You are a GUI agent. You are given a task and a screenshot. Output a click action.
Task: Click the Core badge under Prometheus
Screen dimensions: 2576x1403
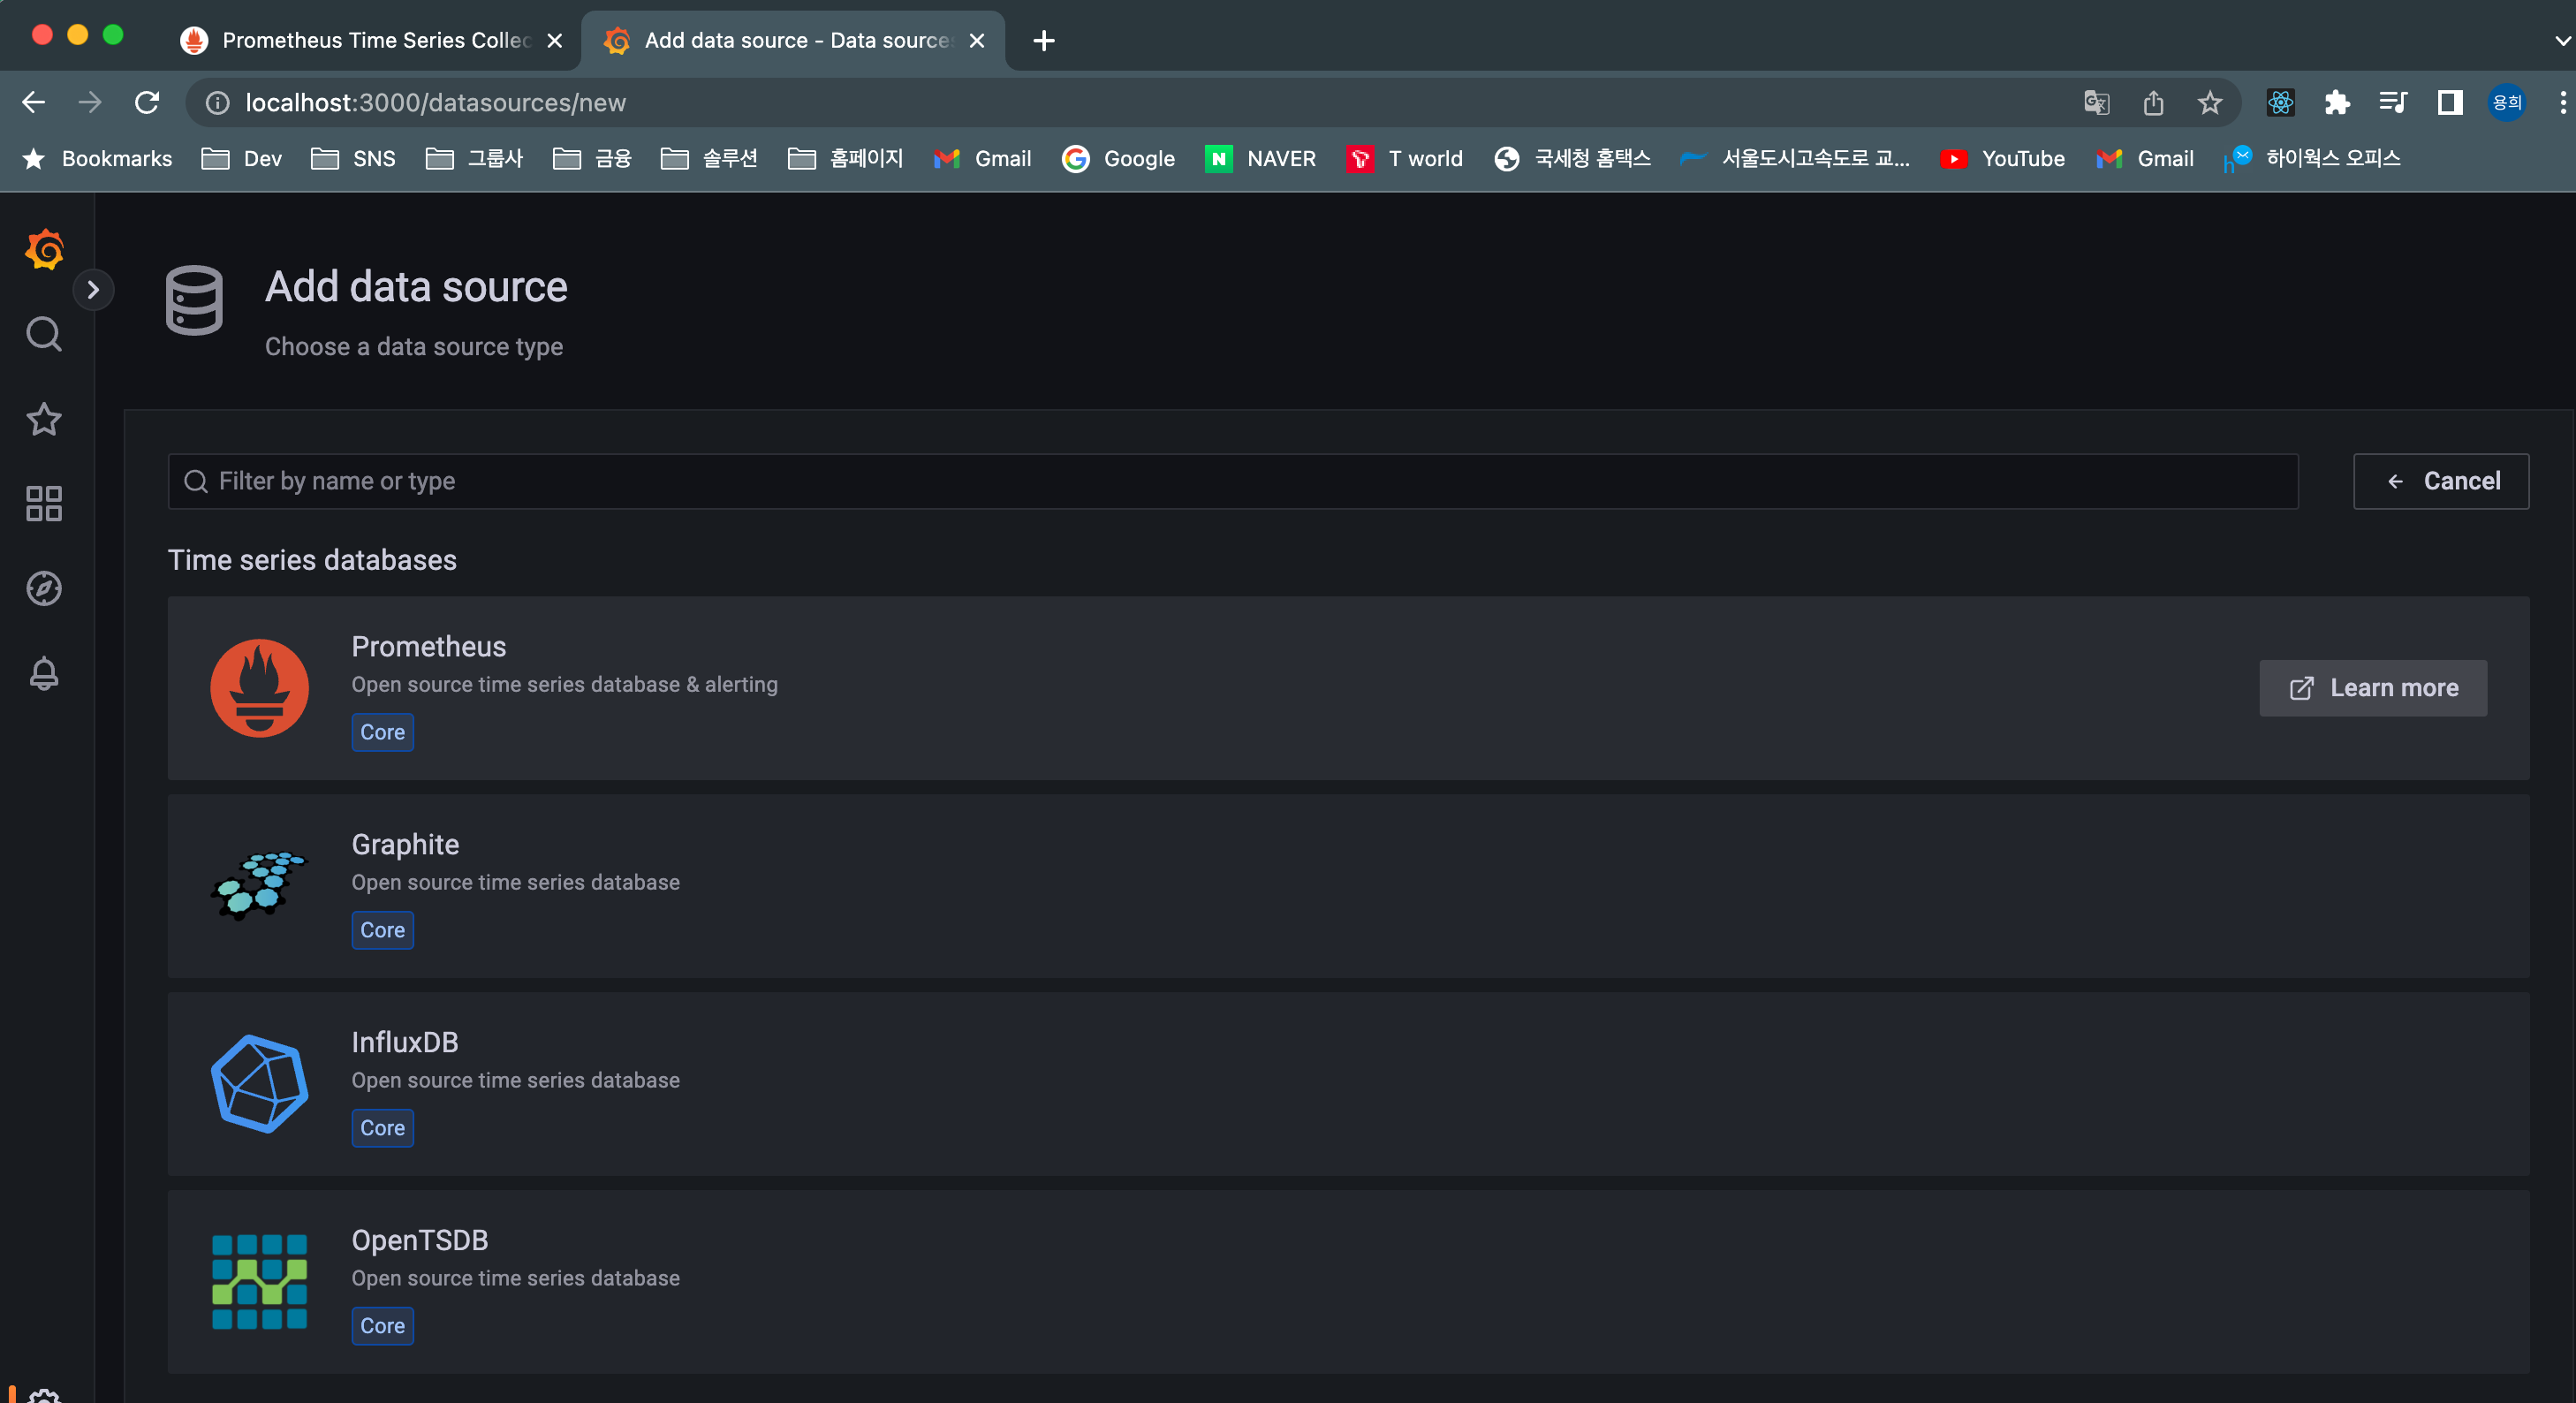[383, 733]
